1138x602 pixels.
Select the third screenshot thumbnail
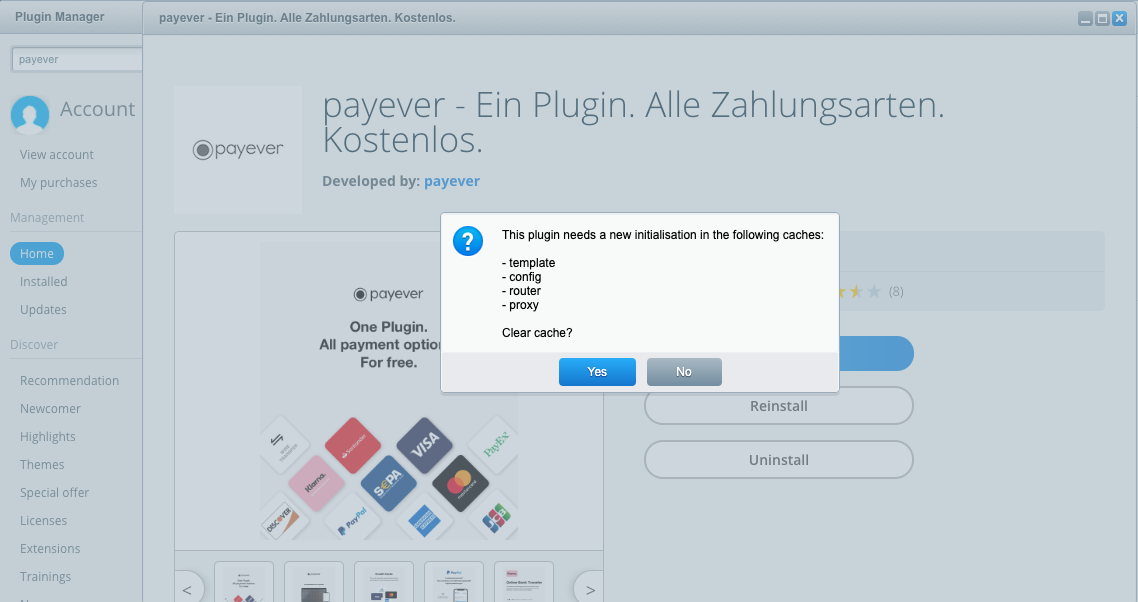pos(384,582)
